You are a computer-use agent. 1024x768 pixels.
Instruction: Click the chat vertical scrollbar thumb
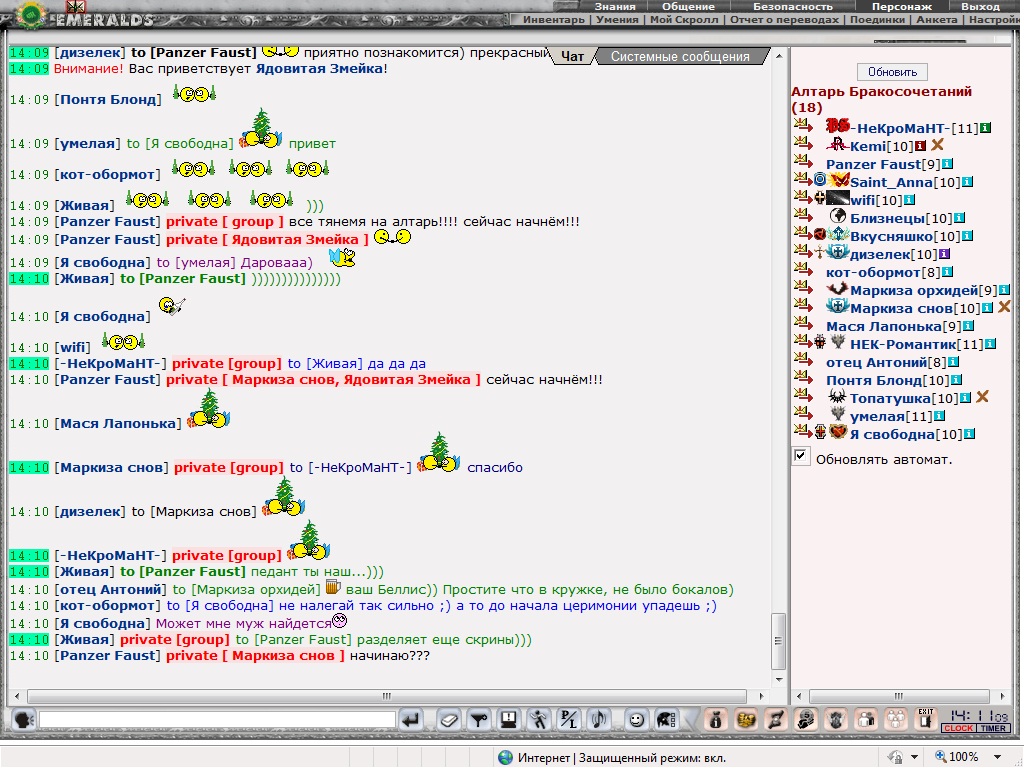[x=778, y=641]
